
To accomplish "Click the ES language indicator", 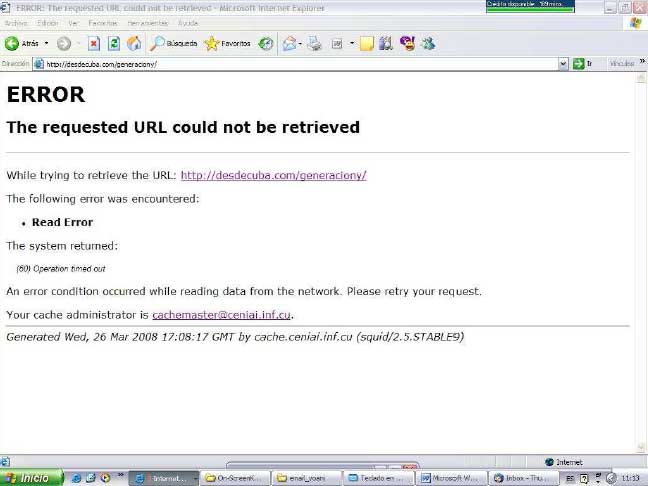I will coord(569,478).
